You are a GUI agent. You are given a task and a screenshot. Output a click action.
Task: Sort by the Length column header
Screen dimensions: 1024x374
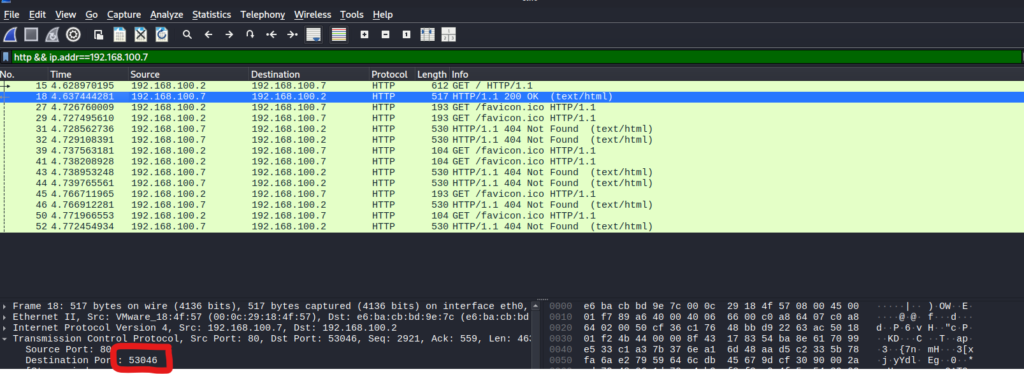tap(432, 74)
